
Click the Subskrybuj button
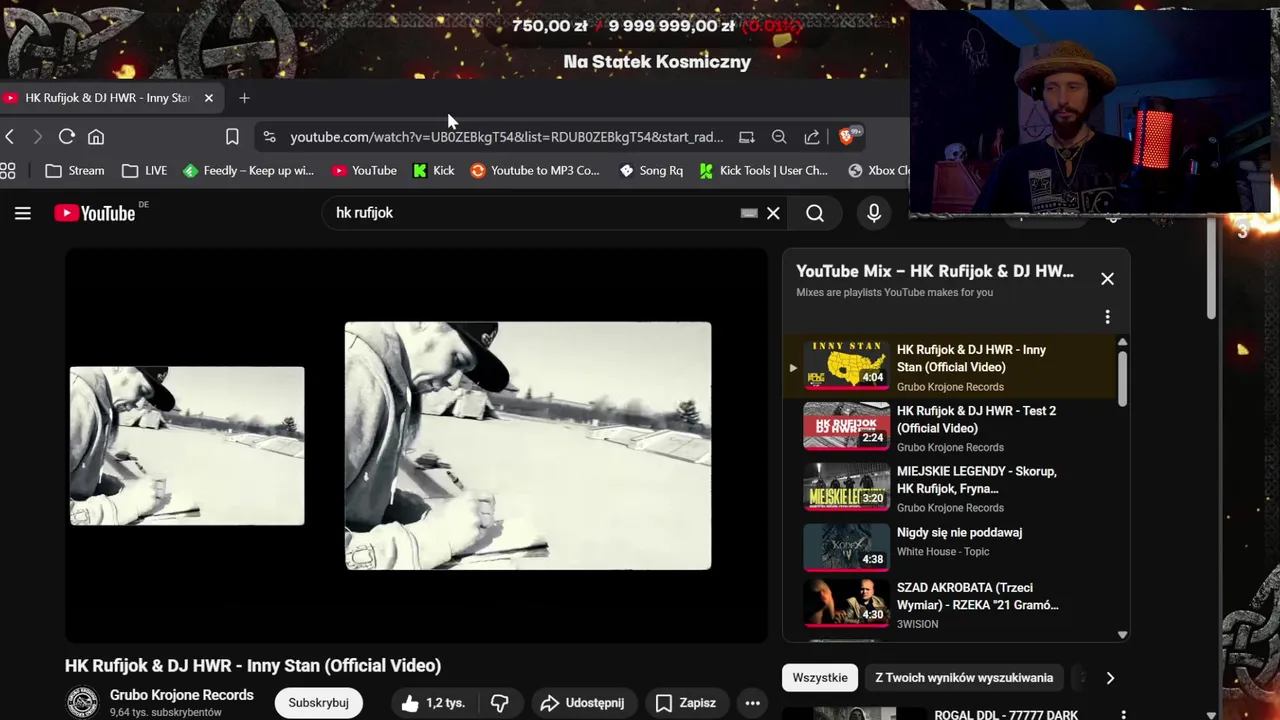[x=319, y=703]
